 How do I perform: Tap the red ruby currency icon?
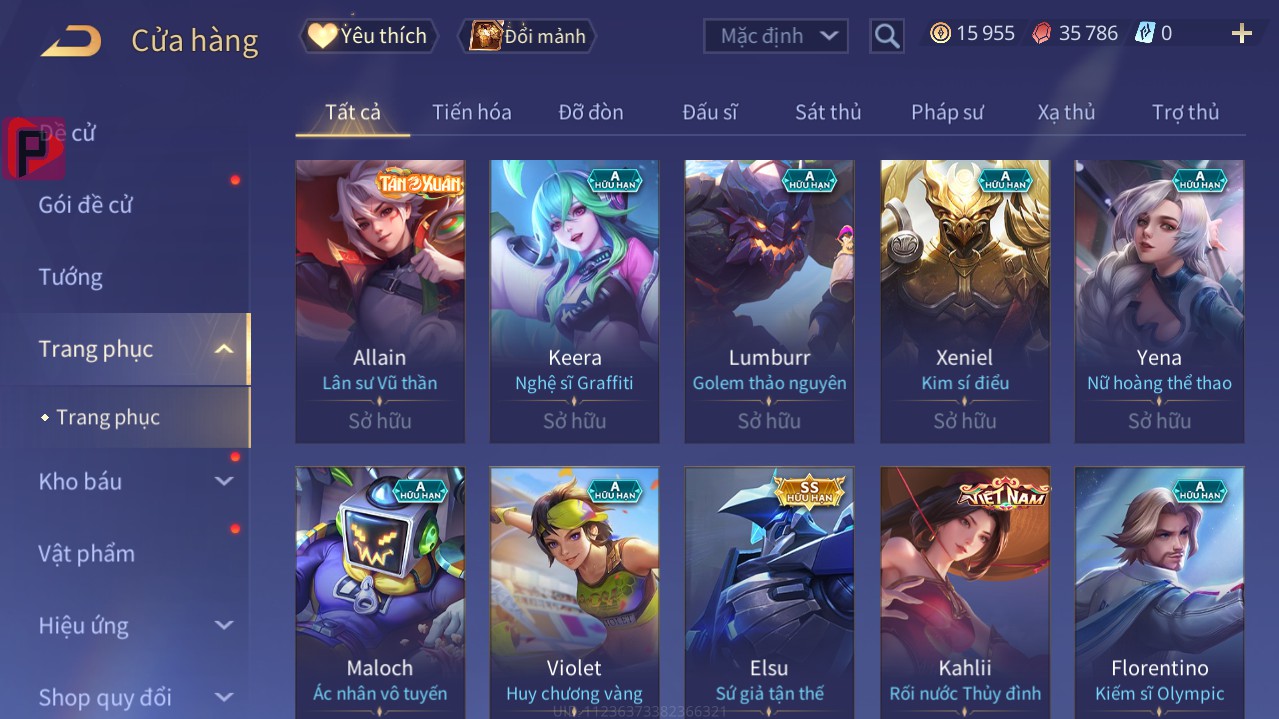[x=1042, y=33]
